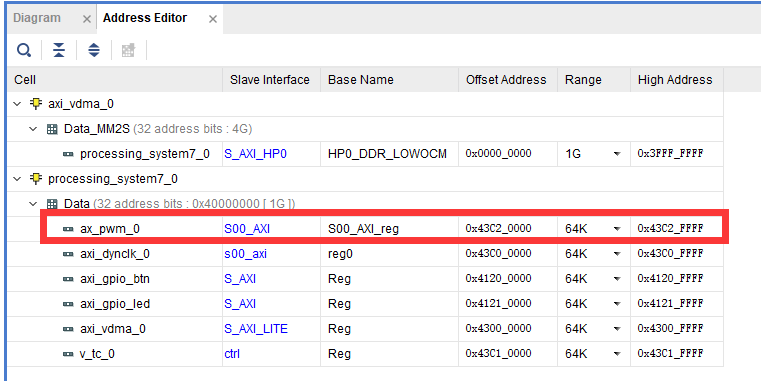
Task: Click the S00_AXI interface of ax_pwm_0
Action: (247, 229)
